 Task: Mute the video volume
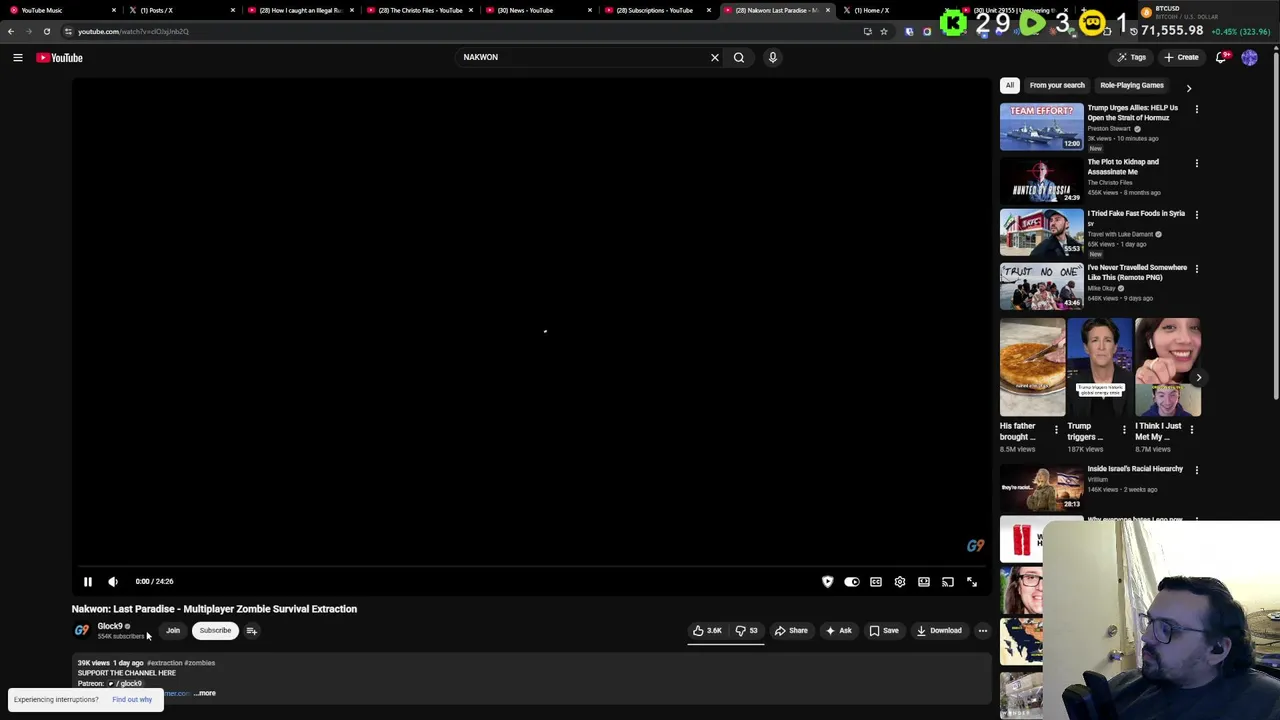113,581
